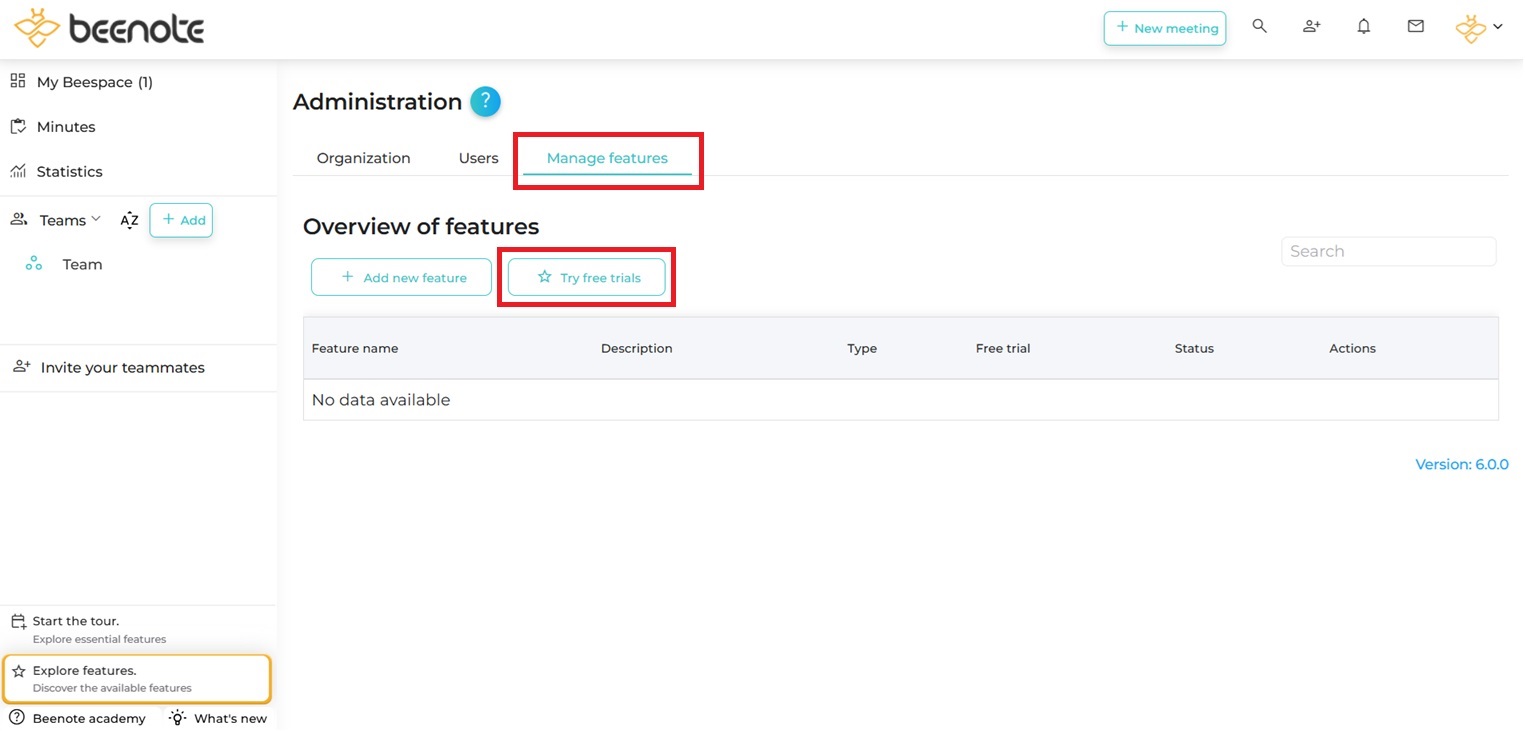This screenshot has height=731, width=1525.
Task: Open the profile avatar dropdown menu
Action: coord(1479,28)
